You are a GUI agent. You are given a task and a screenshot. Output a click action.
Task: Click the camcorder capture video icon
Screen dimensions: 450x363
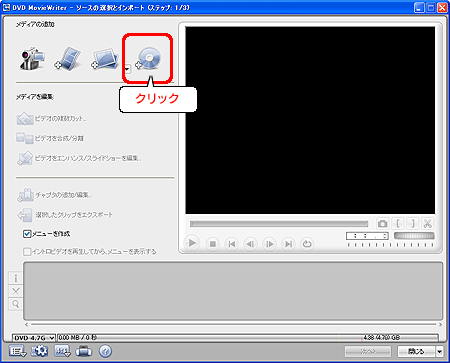[33, 59]
